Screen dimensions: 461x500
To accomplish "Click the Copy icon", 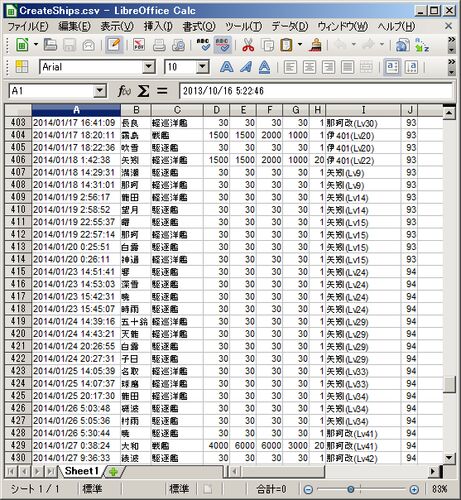I will click(267, 45).
